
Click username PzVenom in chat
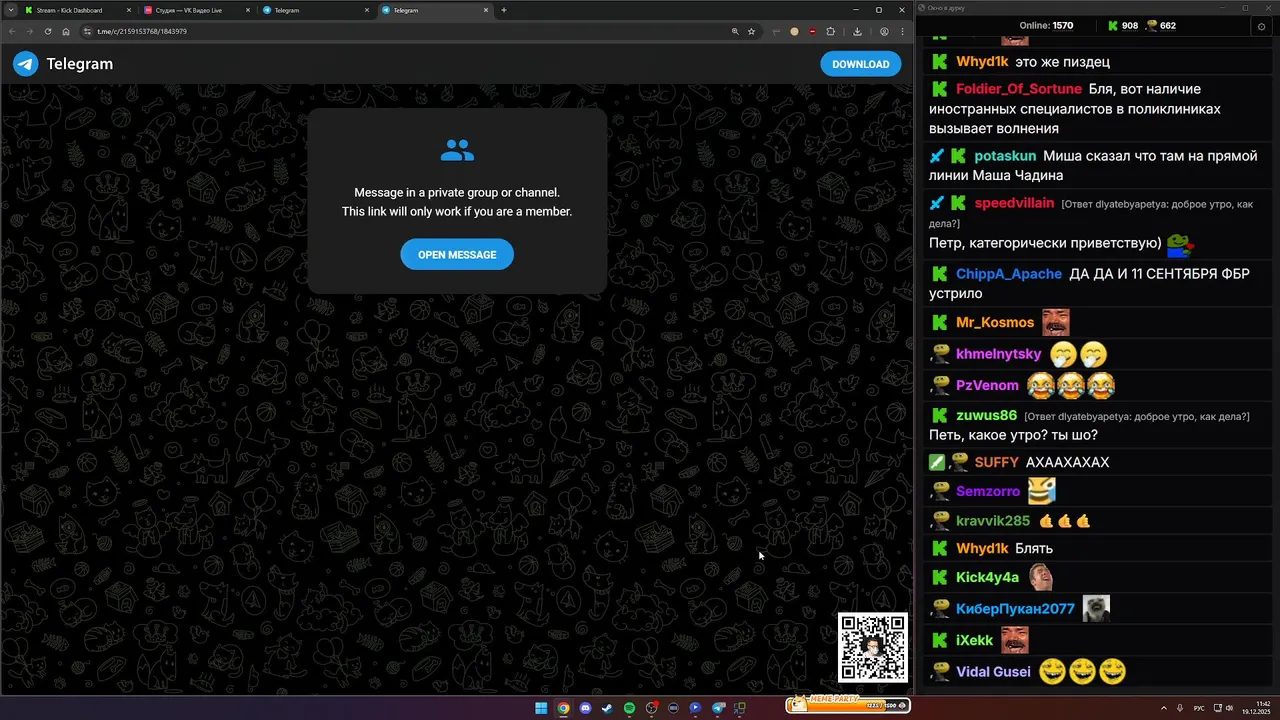click(987, 385)
